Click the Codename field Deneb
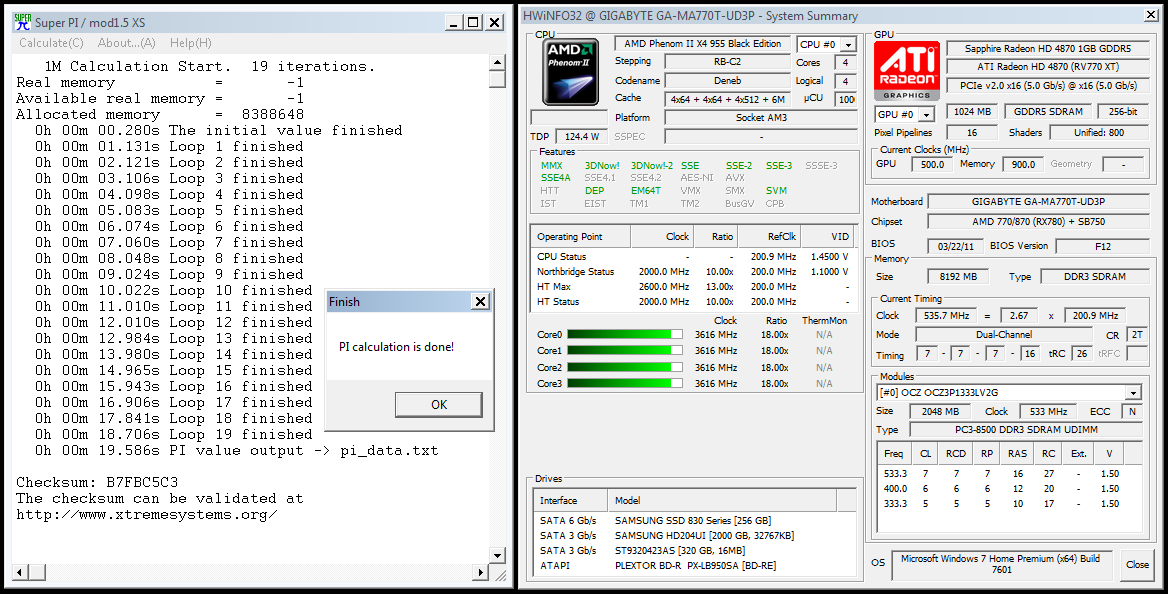 point(727,80)
